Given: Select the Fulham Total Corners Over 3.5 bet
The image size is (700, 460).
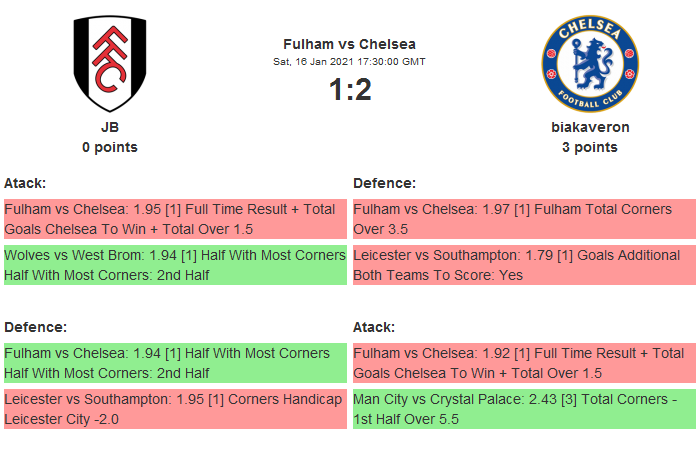Looking at the screenshot, I should [524, 219].
